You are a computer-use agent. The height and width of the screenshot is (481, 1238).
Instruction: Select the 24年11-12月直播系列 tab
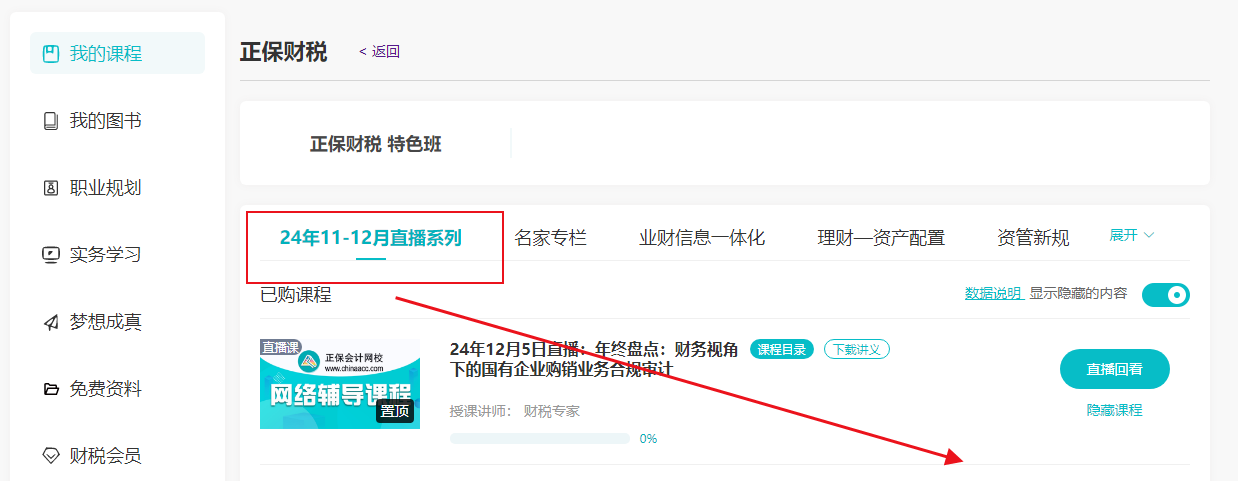(x=371, y=238)
